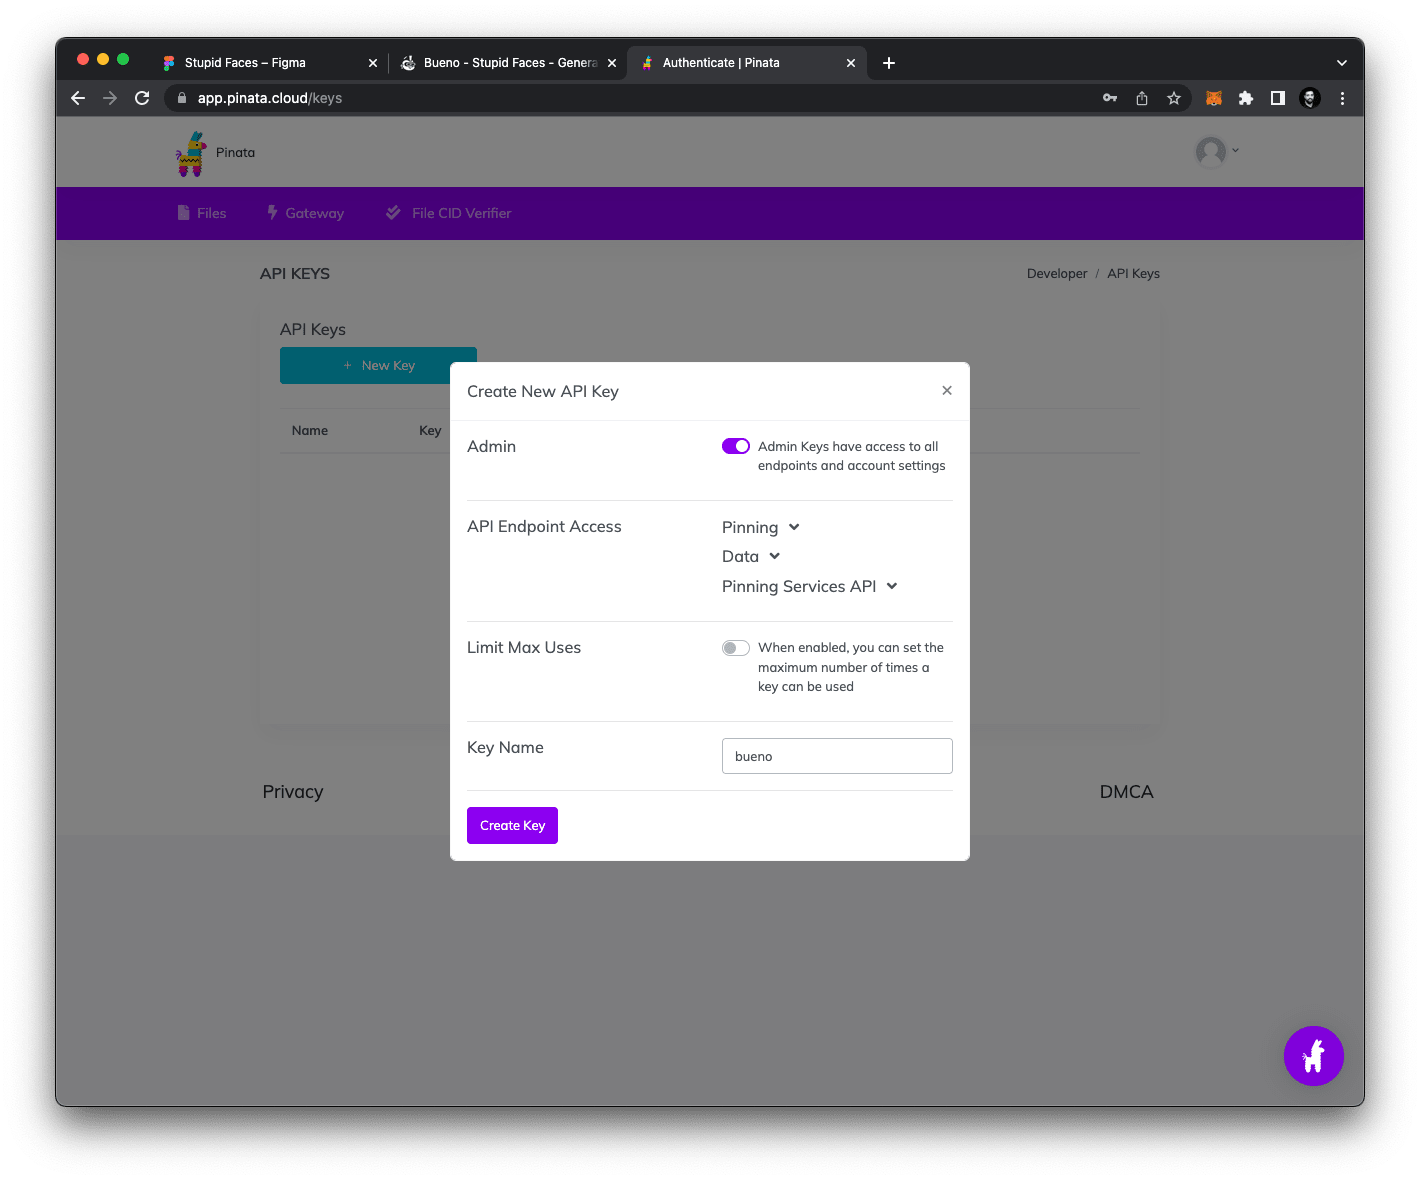
Task: Go back in browser history
Action: point(78,98)
